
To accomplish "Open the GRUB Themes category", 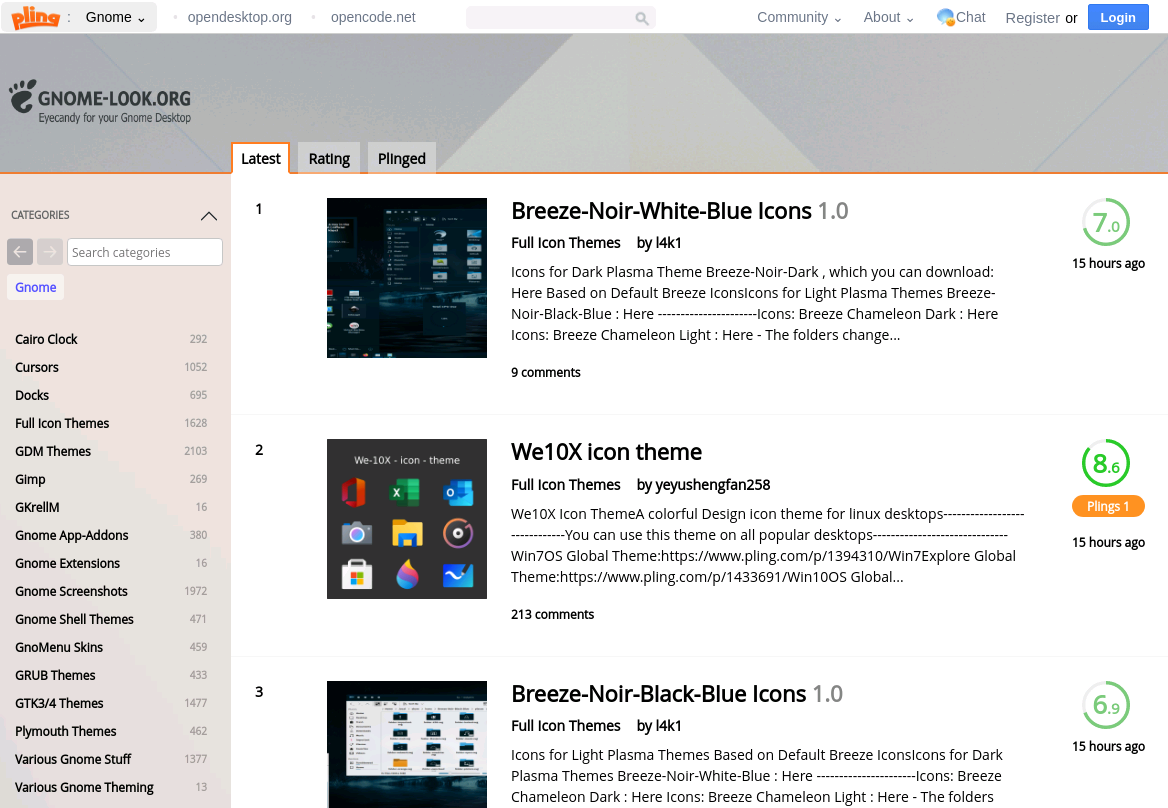I will tap(55, 675).
